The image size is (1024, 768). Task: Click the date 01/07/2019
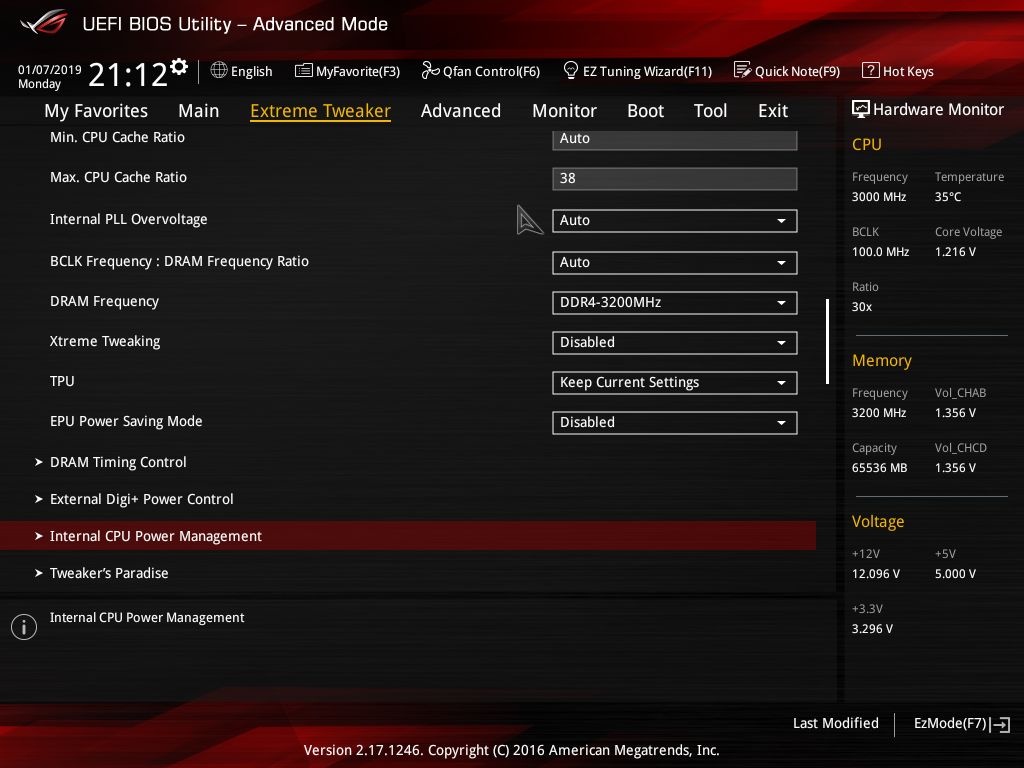tap(50, 70)
